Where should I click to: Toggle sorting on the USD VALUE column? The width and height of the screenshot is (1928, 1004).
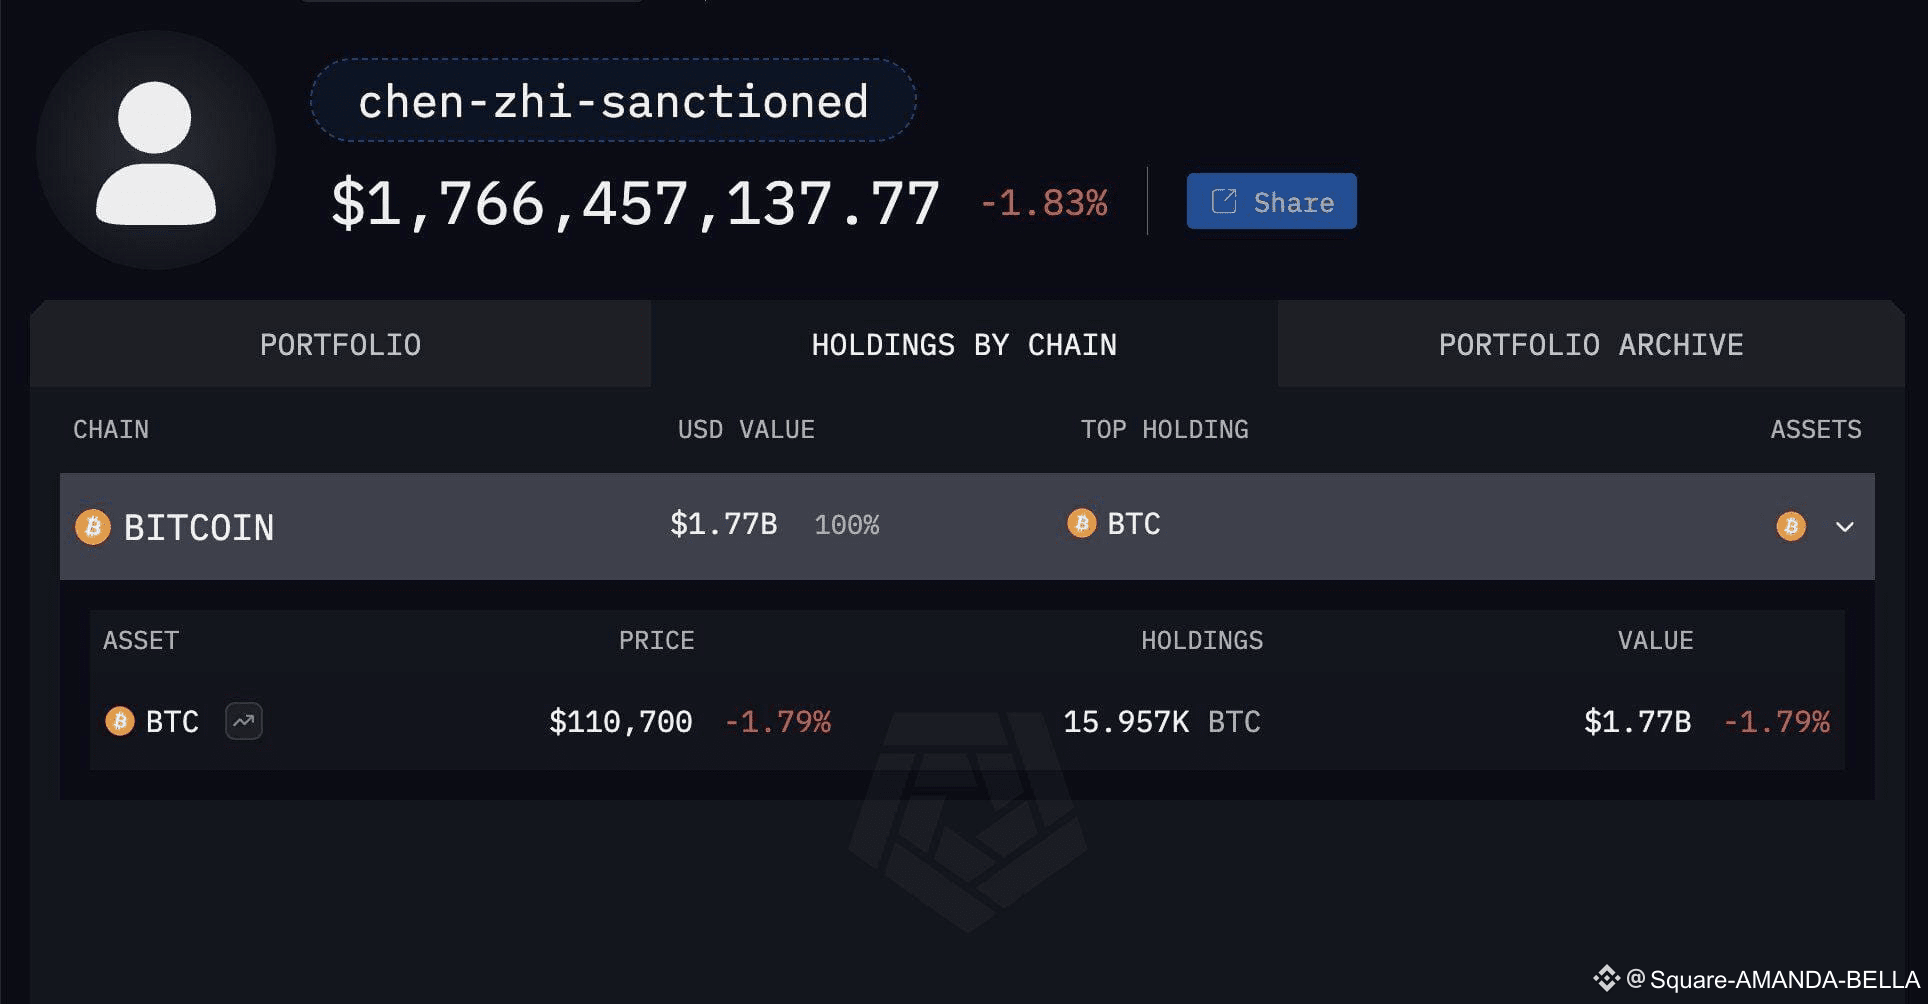(x=745, y=429)
